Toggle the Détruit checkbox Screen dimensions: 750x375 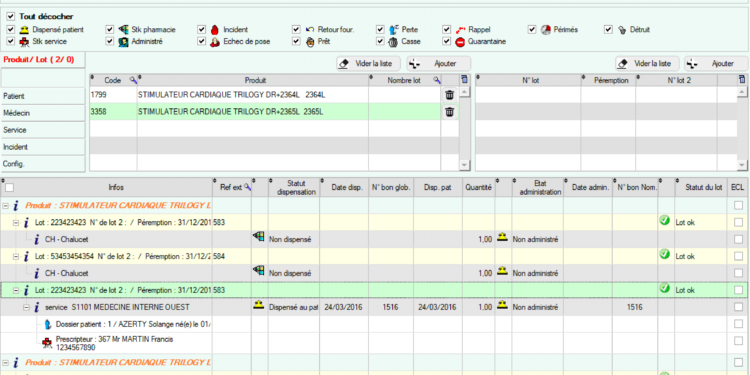pyautogui.click(x=608, y=30)
